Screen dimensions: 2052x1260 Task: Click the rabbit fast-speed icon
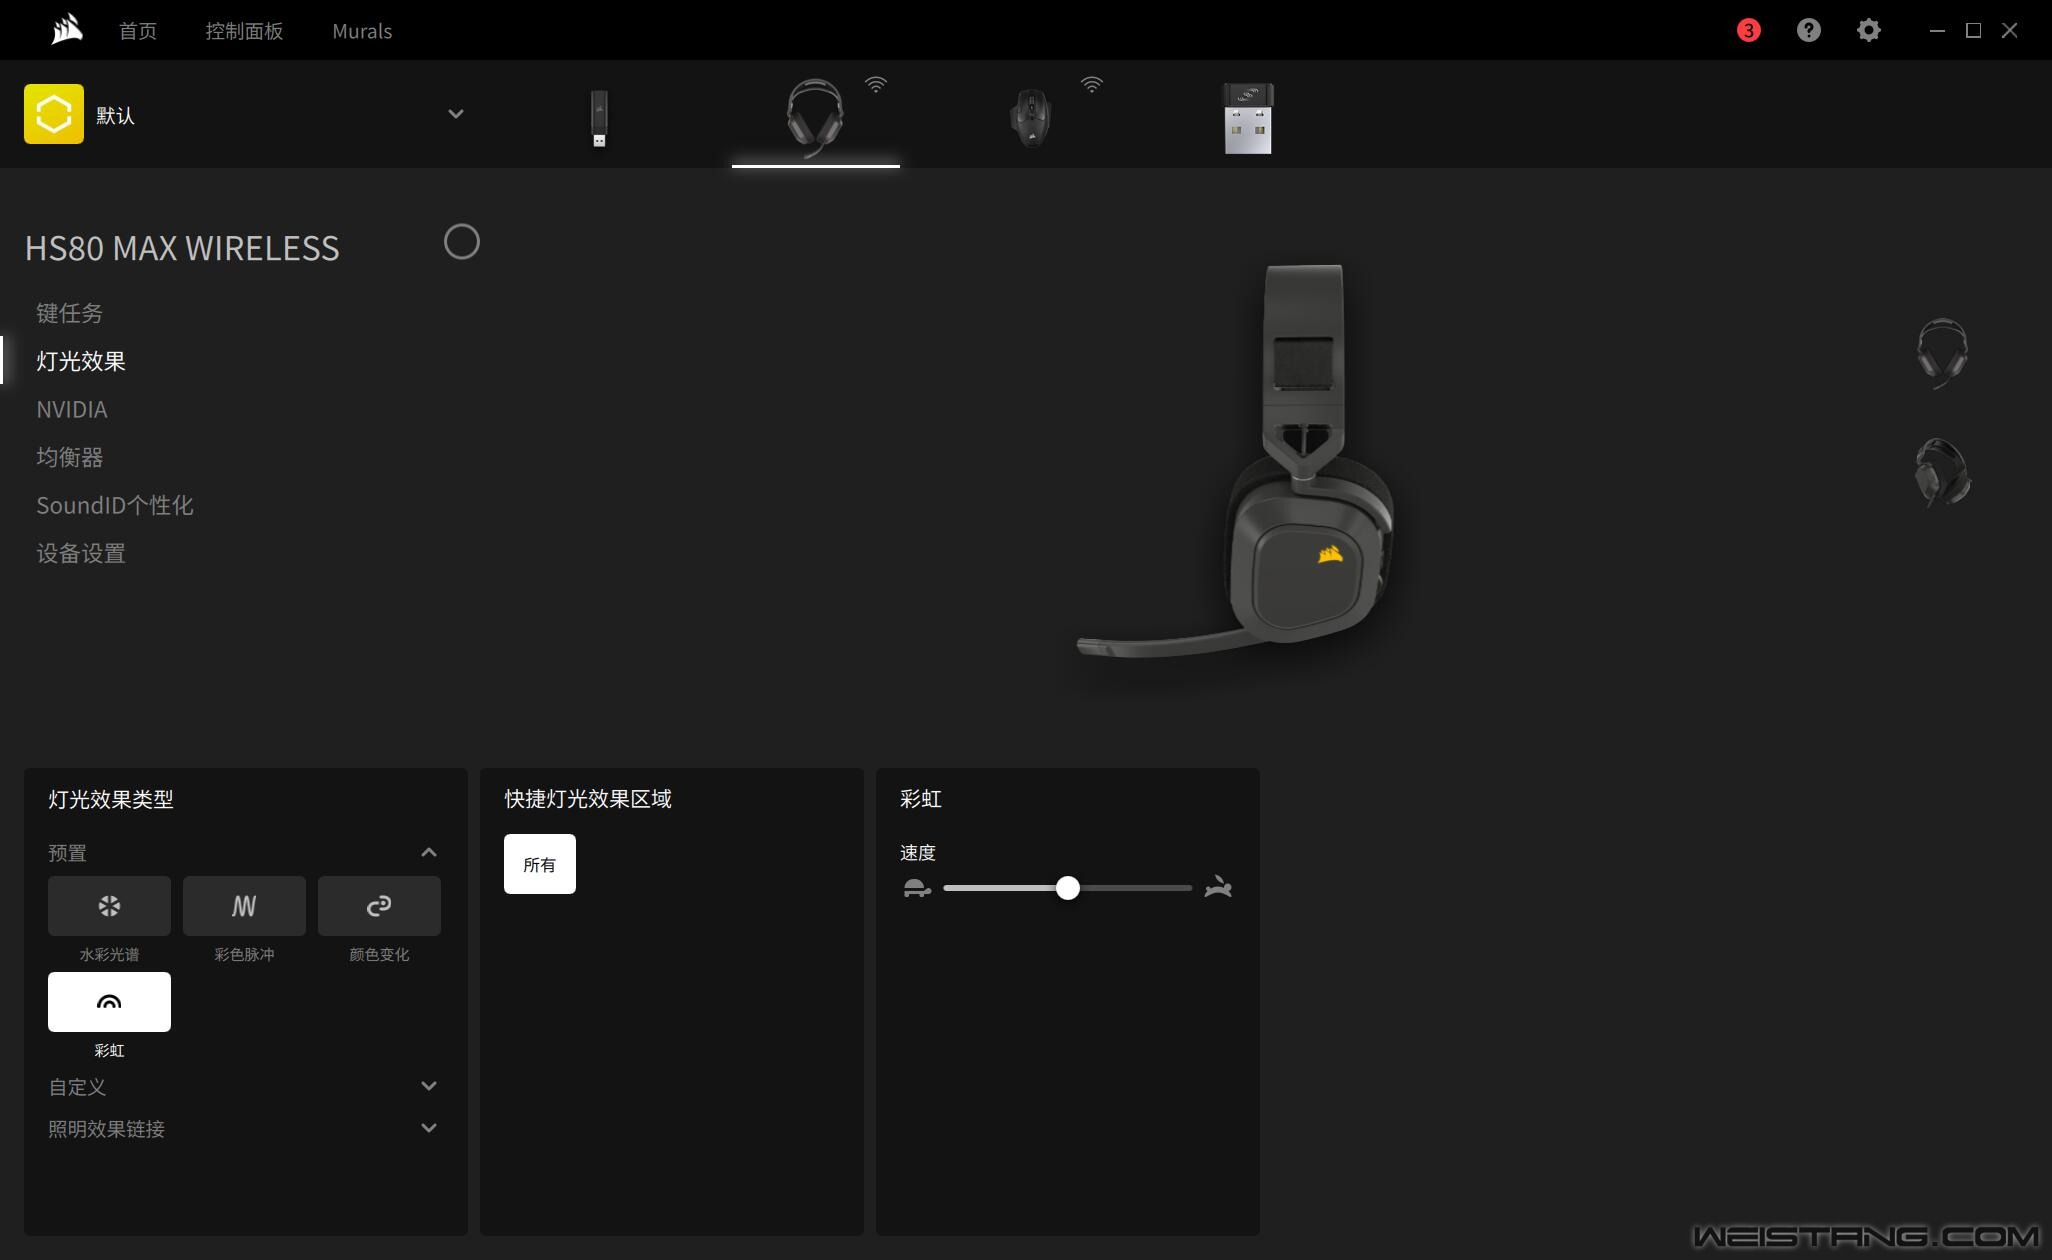[x=1218, y=887]
